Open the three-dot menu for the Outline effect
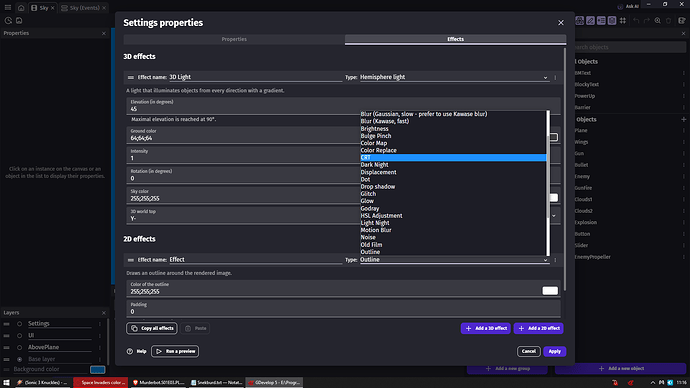The height and width of the screenshot is (388, 690). click(x=555, y=260)
